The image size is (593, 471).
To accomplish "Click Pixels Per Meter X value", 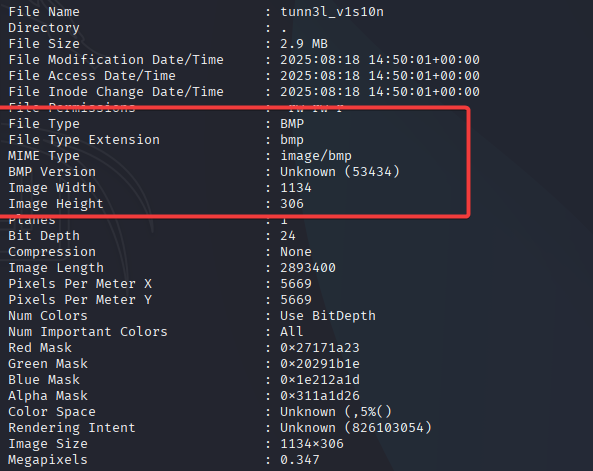I will tap(296, 284).
